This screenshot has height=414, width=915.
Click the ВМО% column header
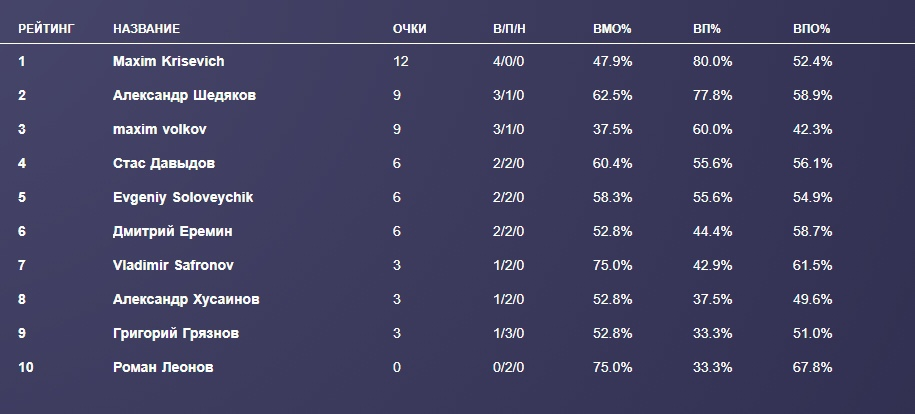point(612,29)
